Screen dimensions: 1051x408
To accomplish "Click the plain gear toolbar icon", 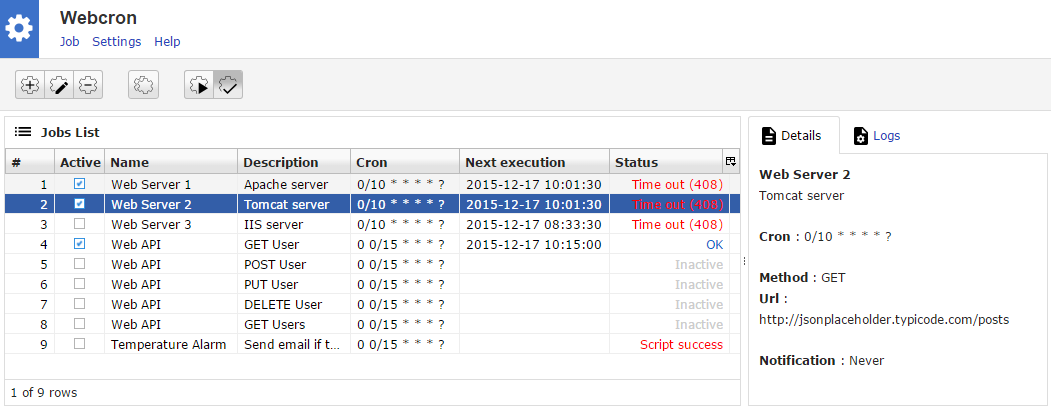I will click(x=143, y=86).
